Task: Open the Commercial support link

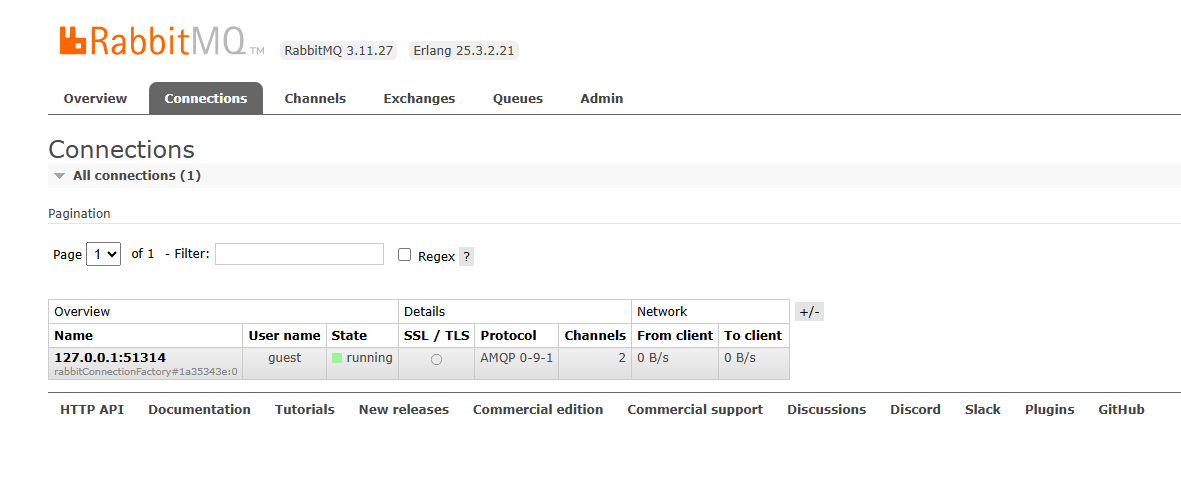Action: click(x=695, y=410)
